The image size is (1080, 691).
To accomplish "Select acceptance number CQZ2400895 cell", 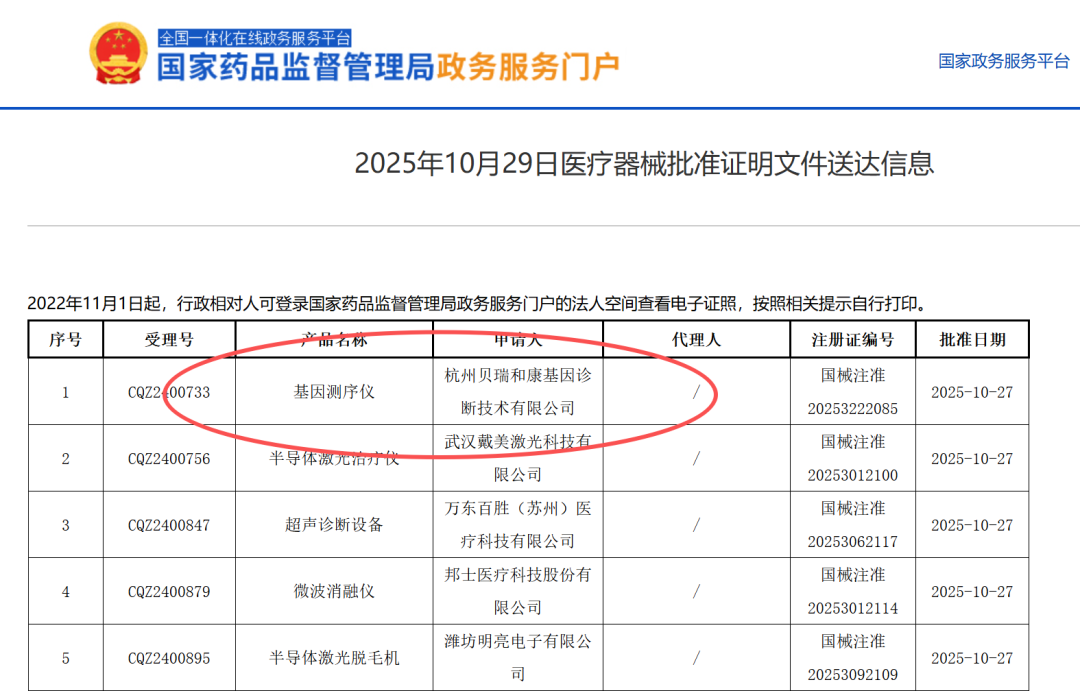I will point(169,658).
